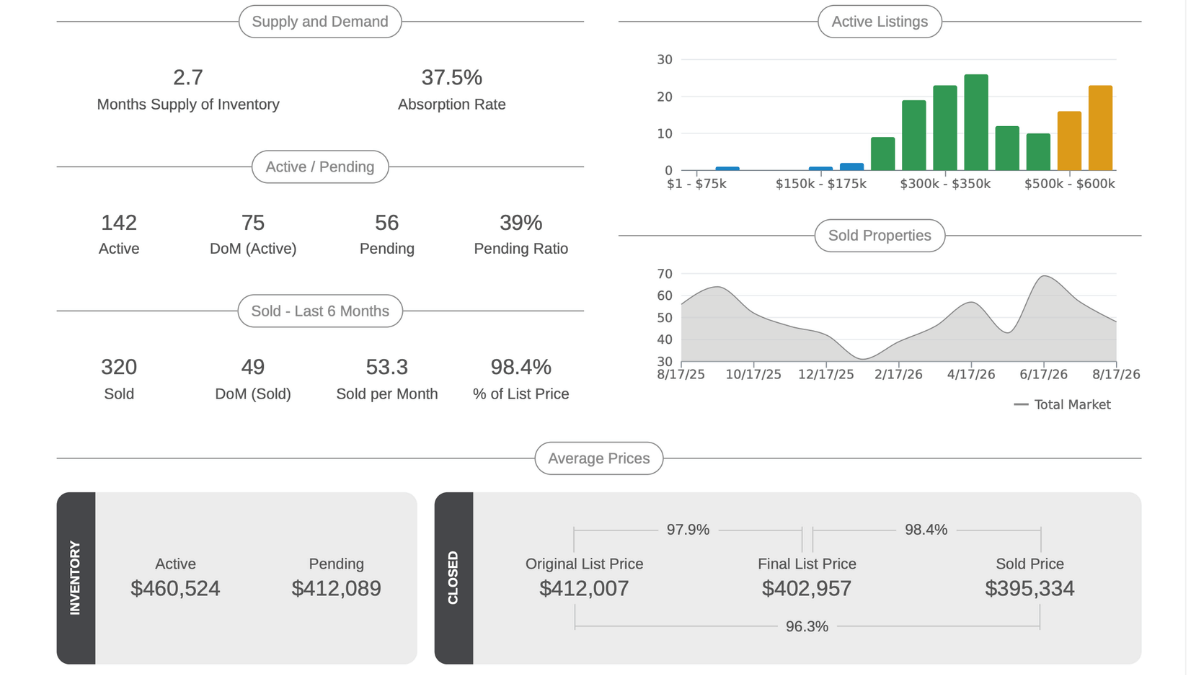This screenshot has height=675, width=1200.
Task: Click the 142 Active count
Action: (119, 222)
